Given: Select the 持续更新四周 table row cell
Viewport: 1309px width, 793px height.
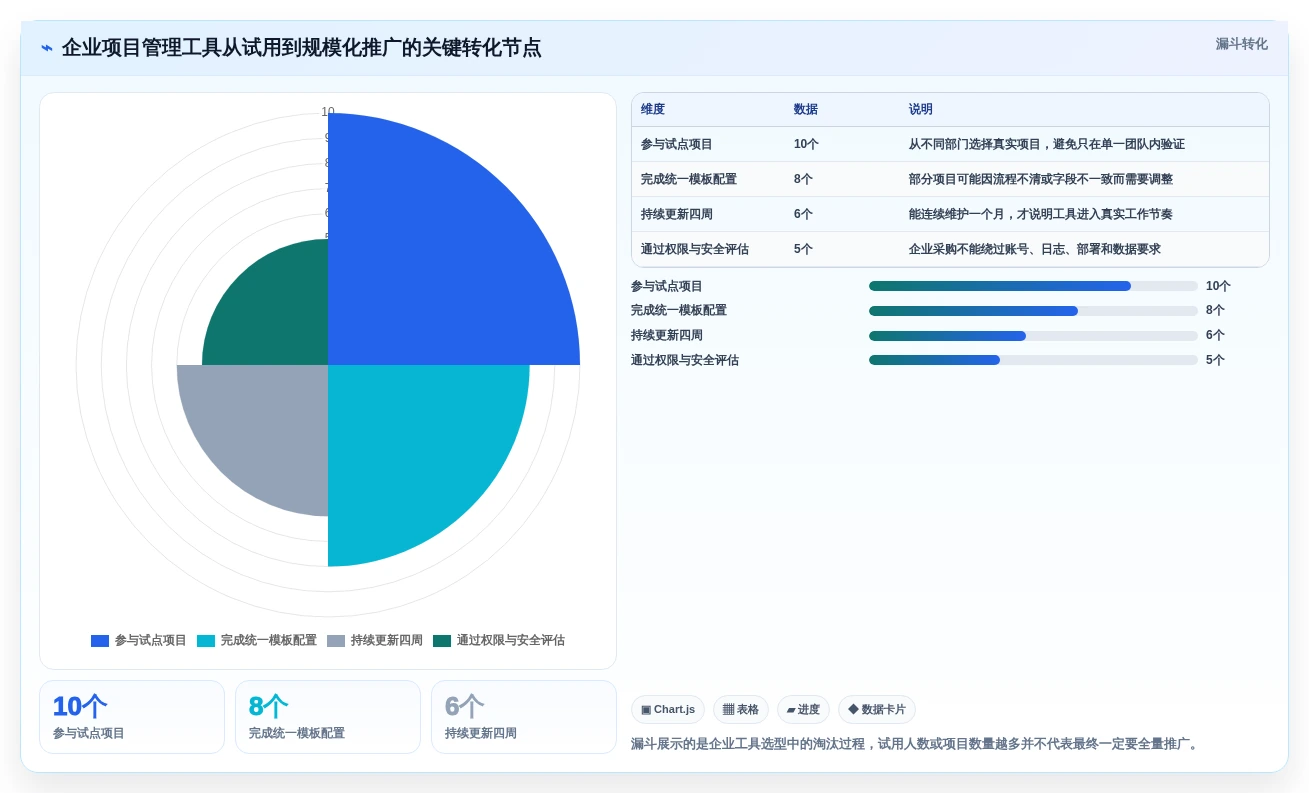Looking at the screenshot, I should (677, 214).
